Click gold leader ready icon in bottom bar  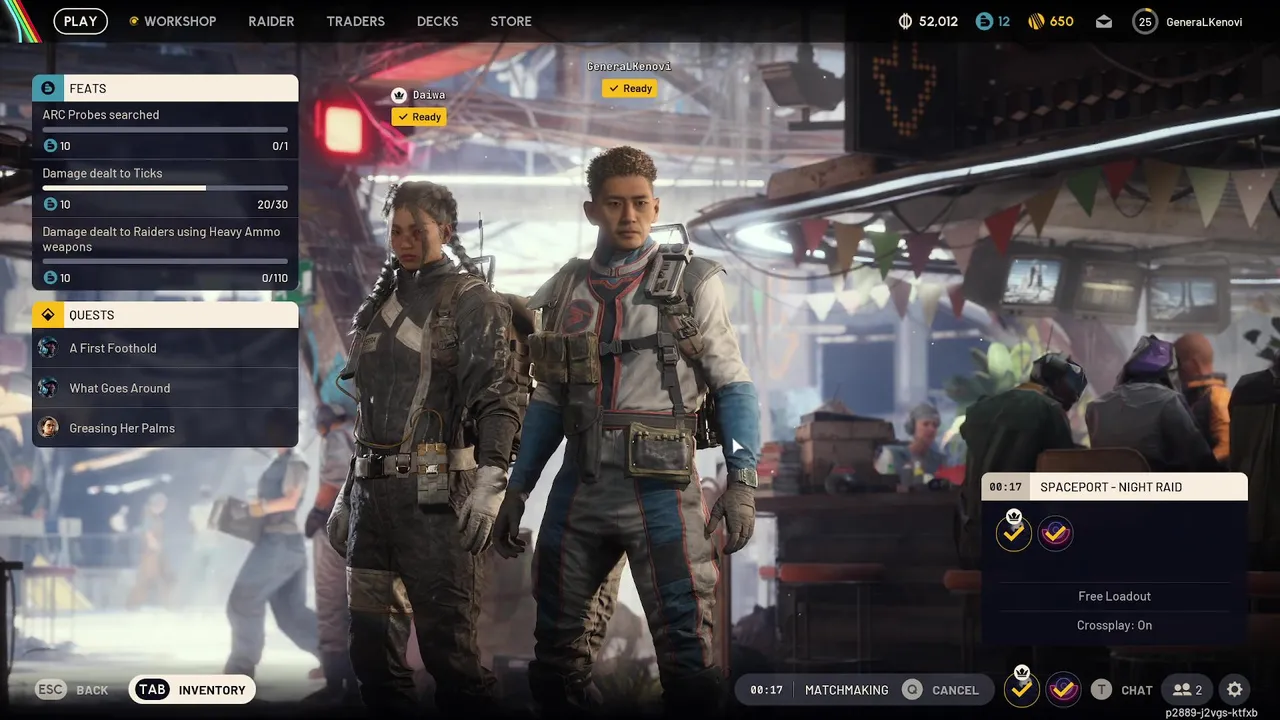(x=1021, y=688)
